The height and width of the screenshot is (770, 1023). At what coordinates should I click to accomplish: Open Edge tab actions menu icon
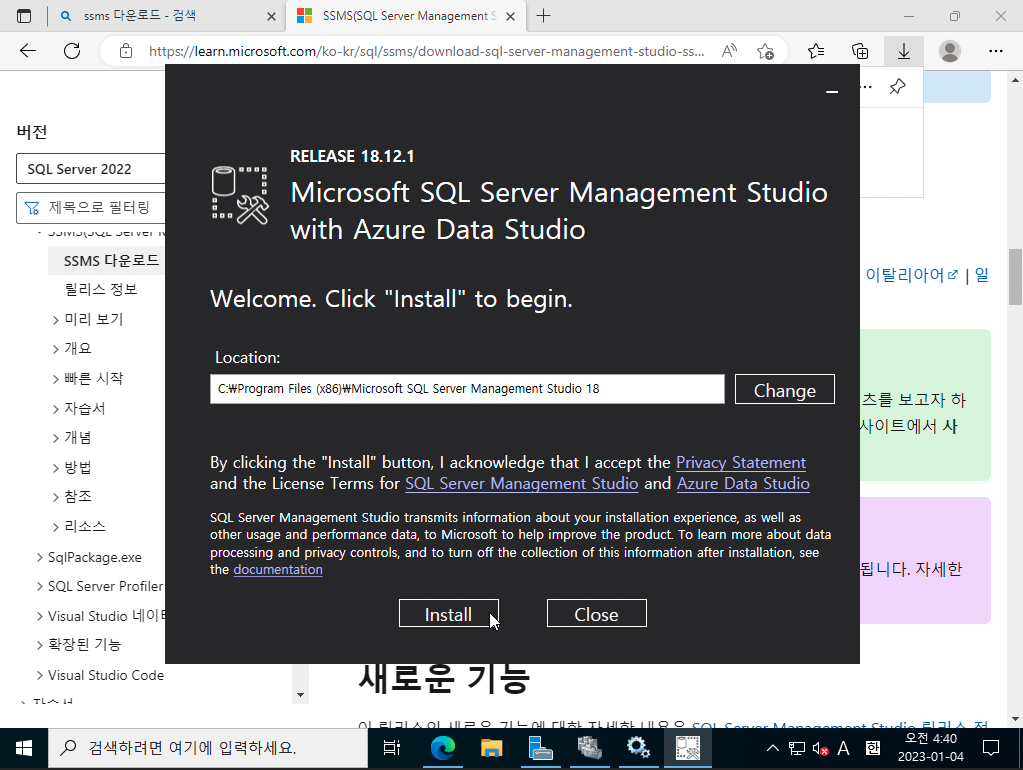(24, 16)
